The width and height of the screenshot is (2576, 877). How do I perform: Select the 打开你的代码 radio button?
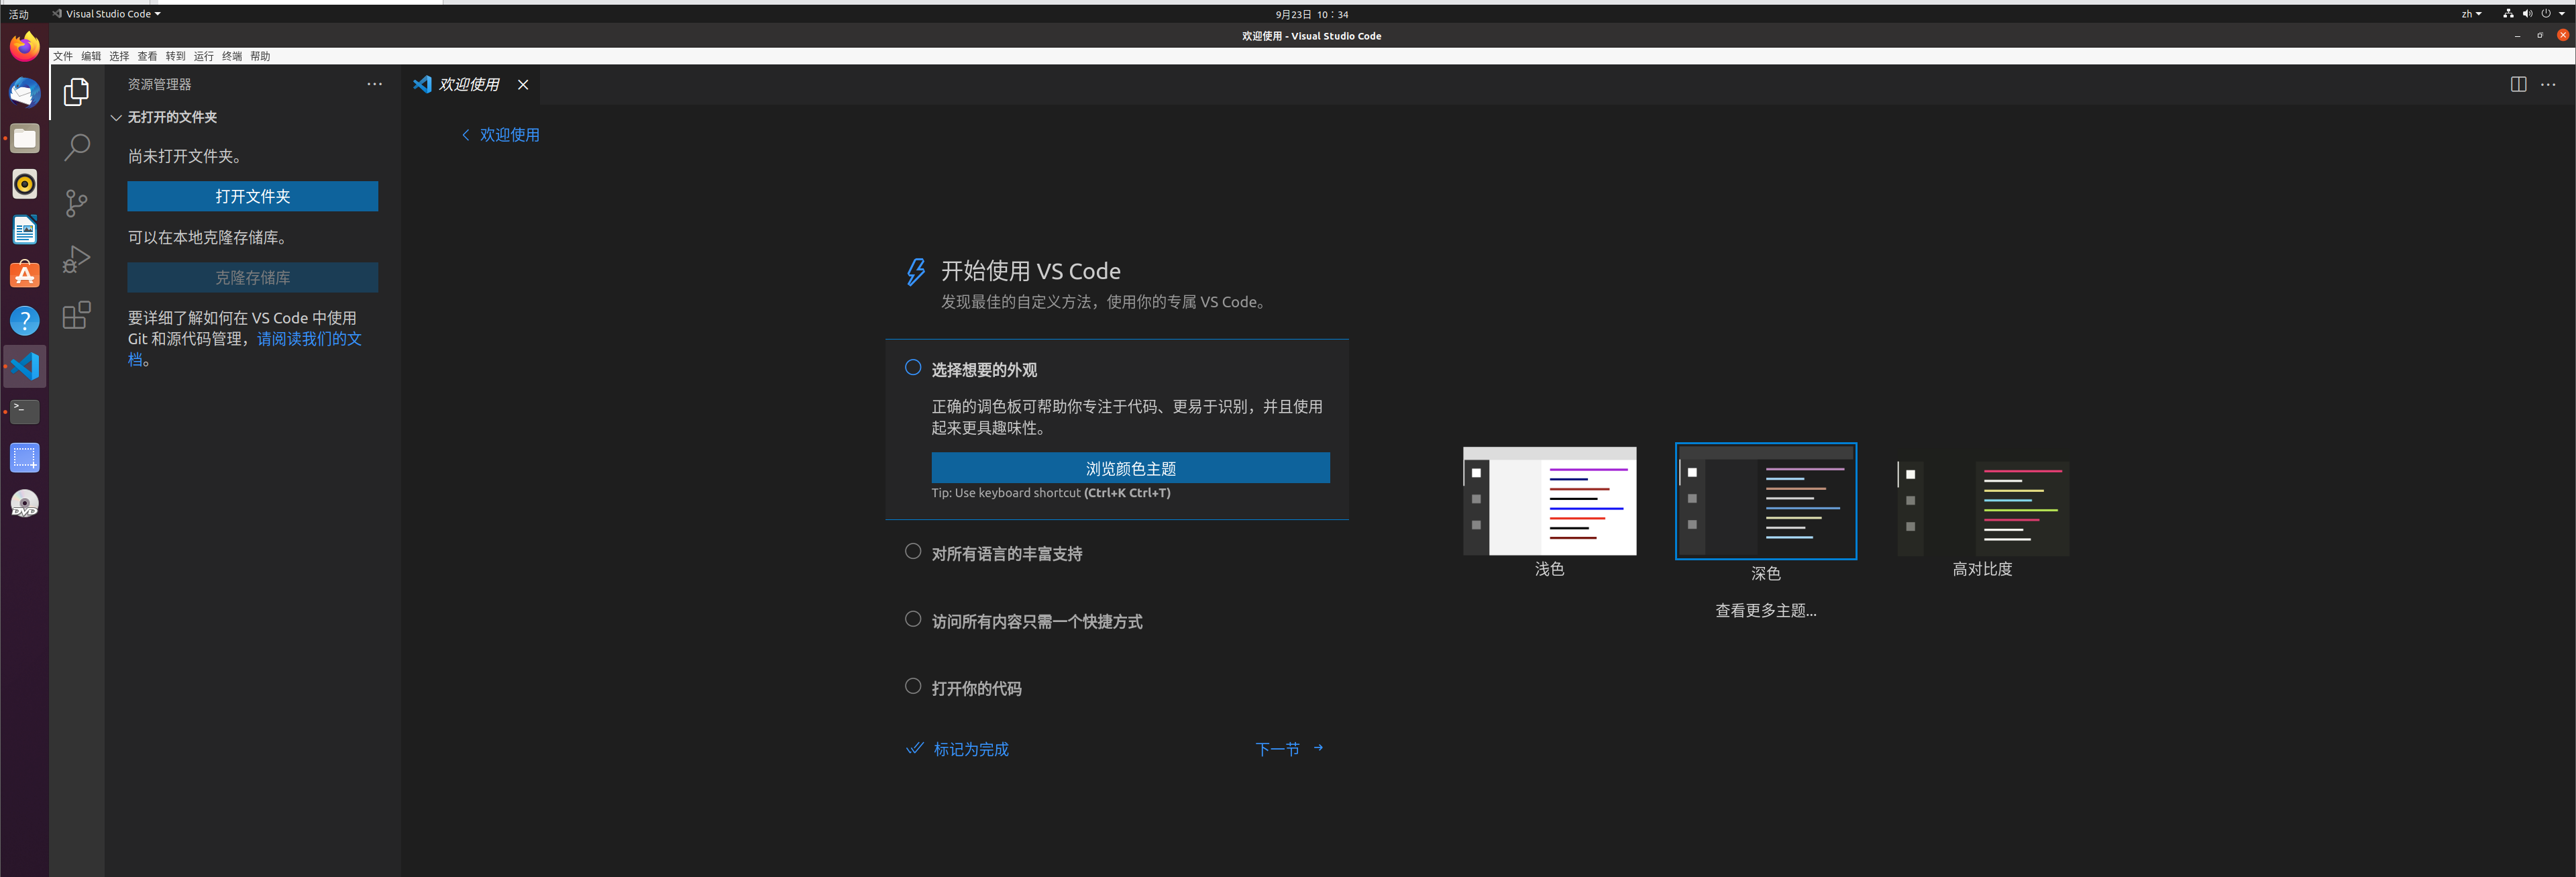click(x=912, y=686)
